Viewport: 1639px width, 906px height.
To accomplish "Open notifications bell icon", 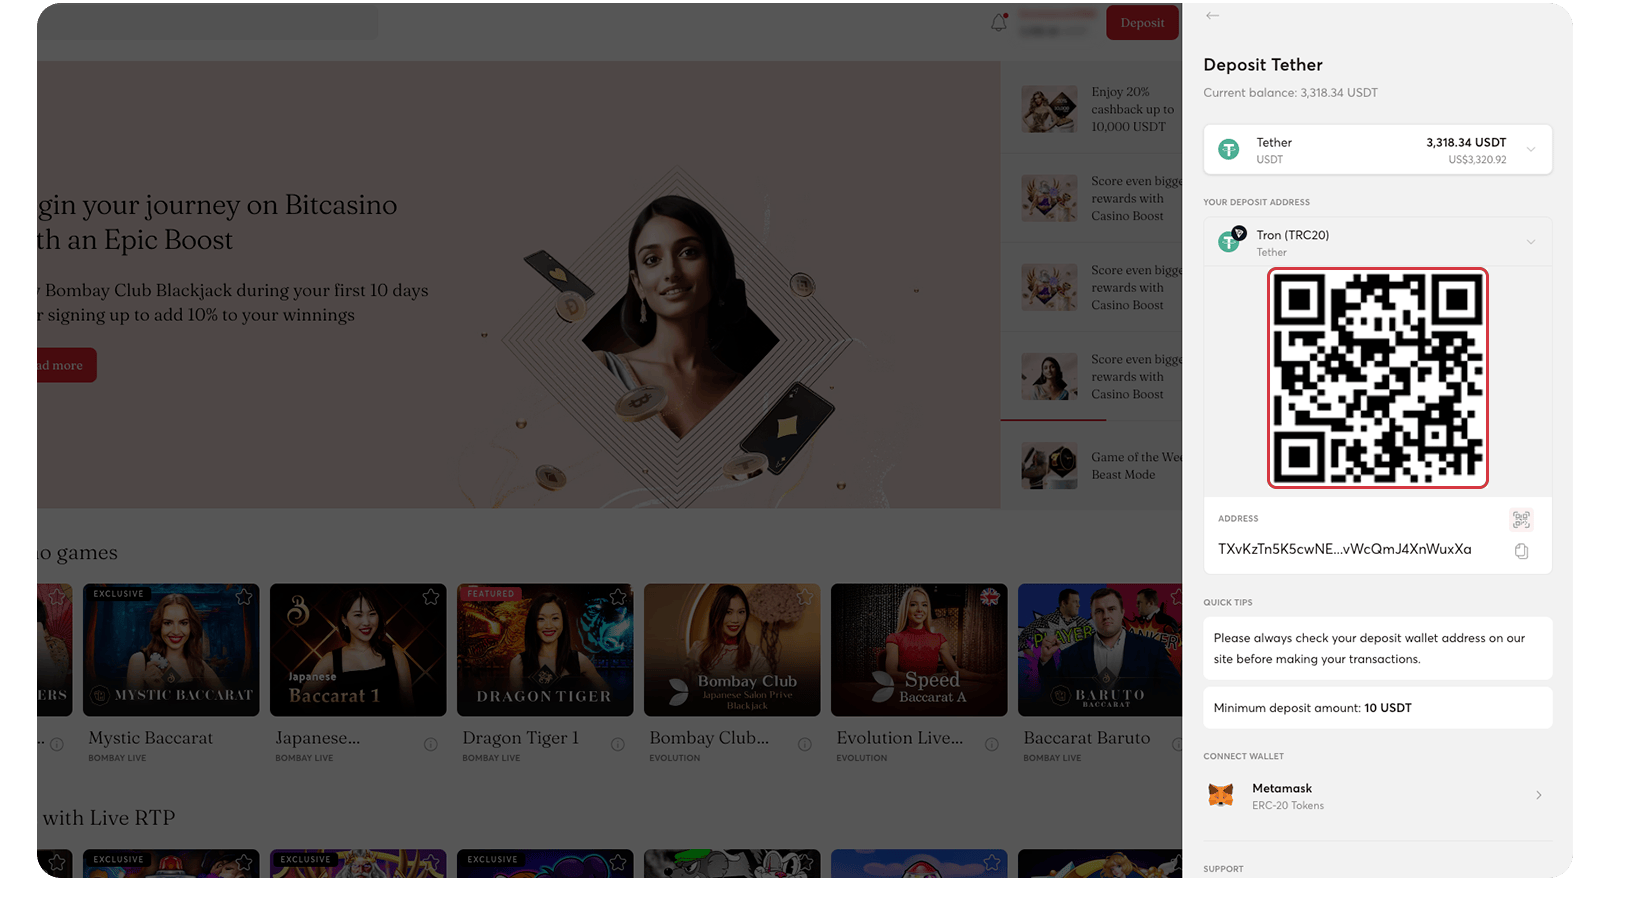I will pos(998,23).
